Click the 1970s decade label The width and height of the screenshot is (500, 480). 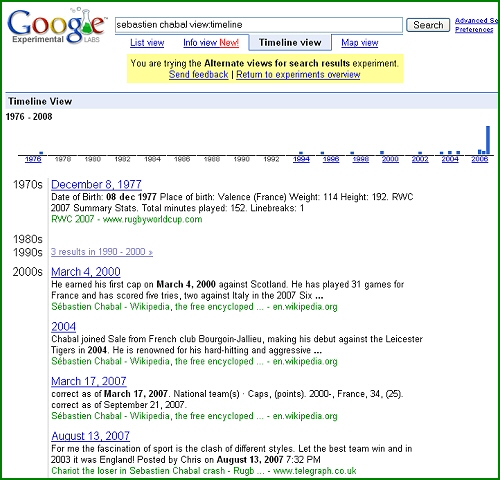click(x=28, y=184)
